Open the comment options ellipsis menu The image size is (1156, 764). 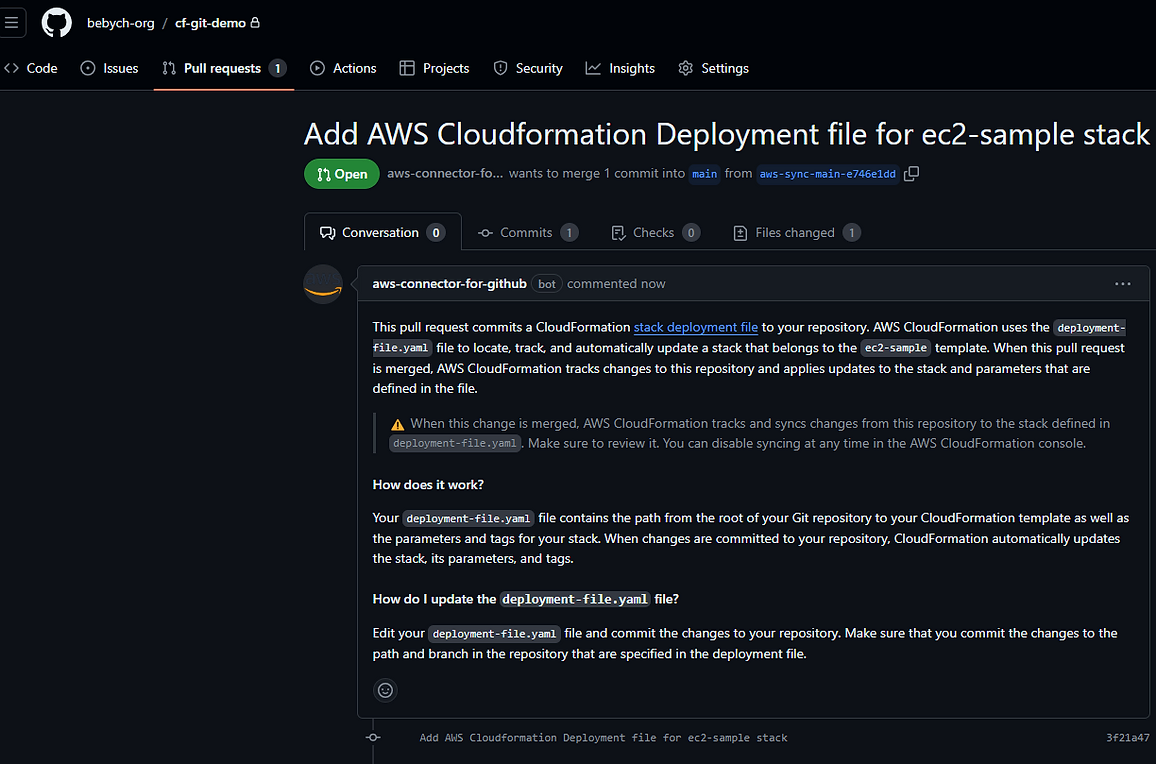point(1123,284)
